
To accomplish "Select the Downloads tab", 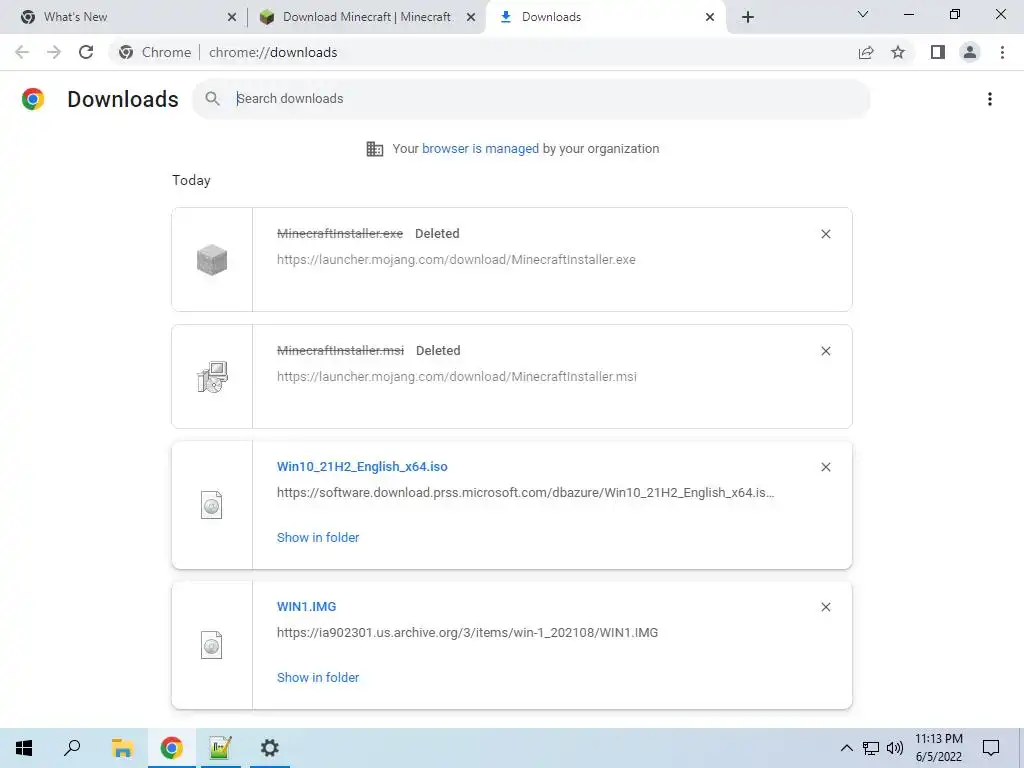I will (604, 17).
